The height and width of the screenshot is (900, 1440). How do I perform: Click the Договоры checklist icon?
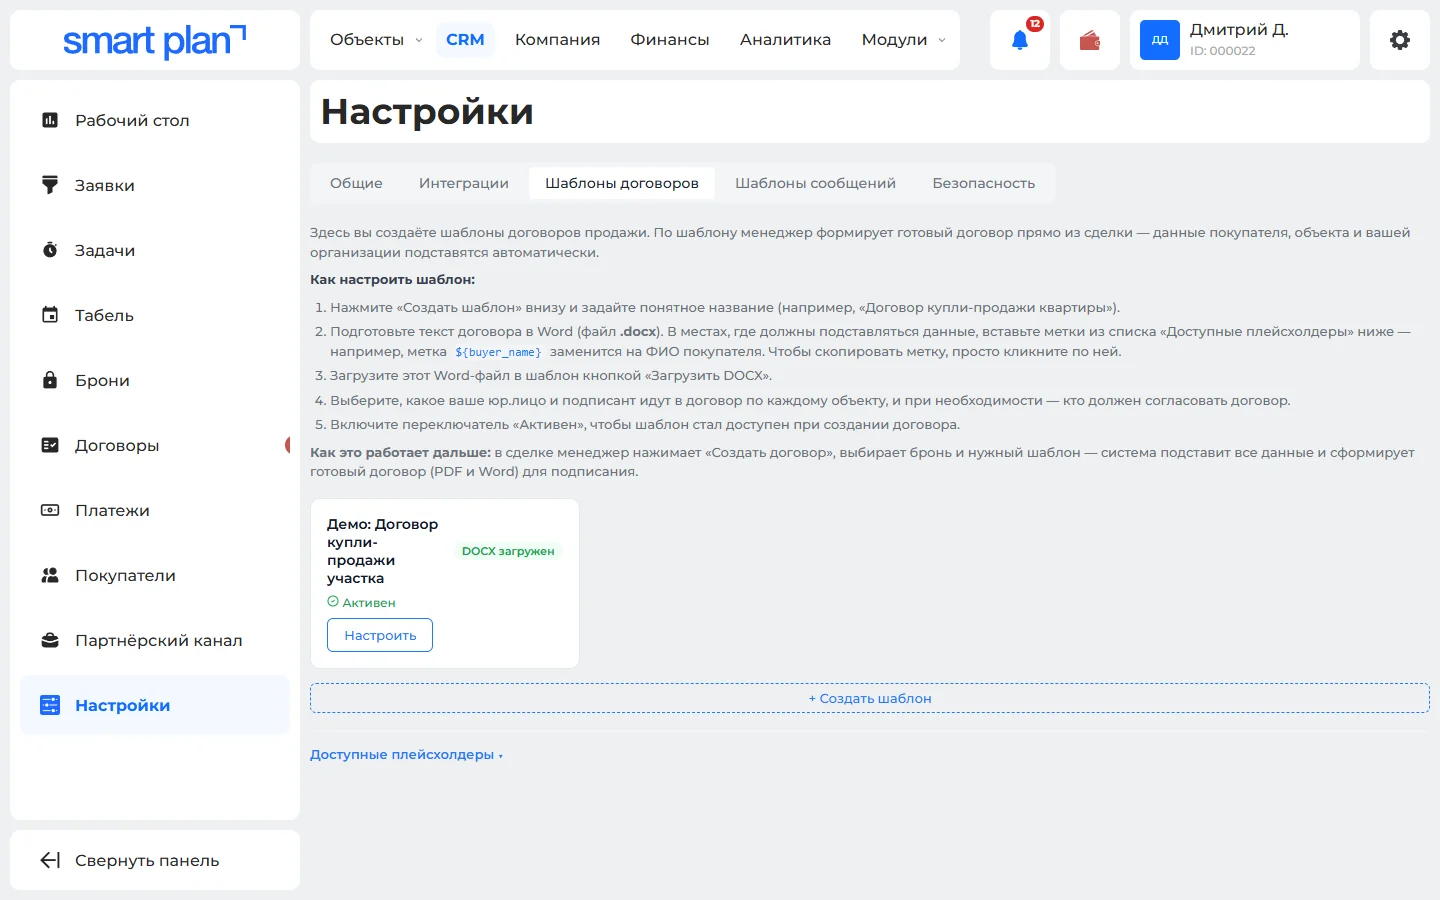[x=50, y=445]
